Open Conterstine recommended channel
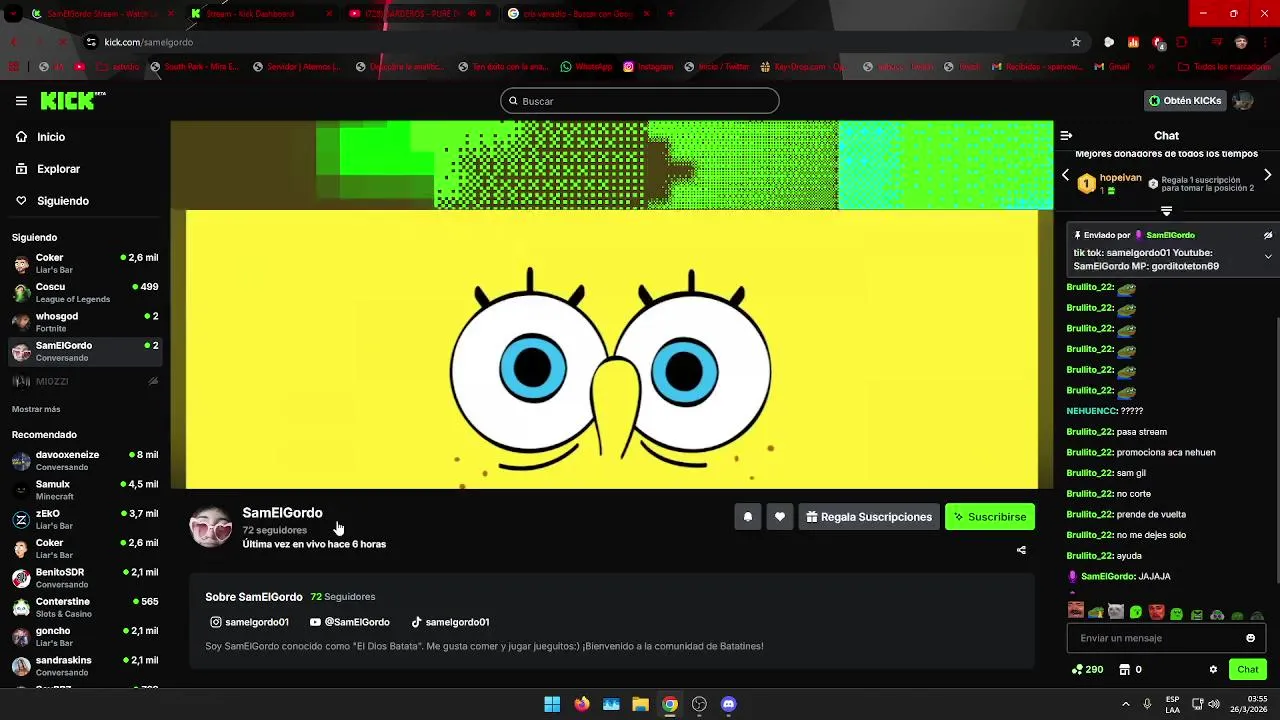 coord(85,607)
